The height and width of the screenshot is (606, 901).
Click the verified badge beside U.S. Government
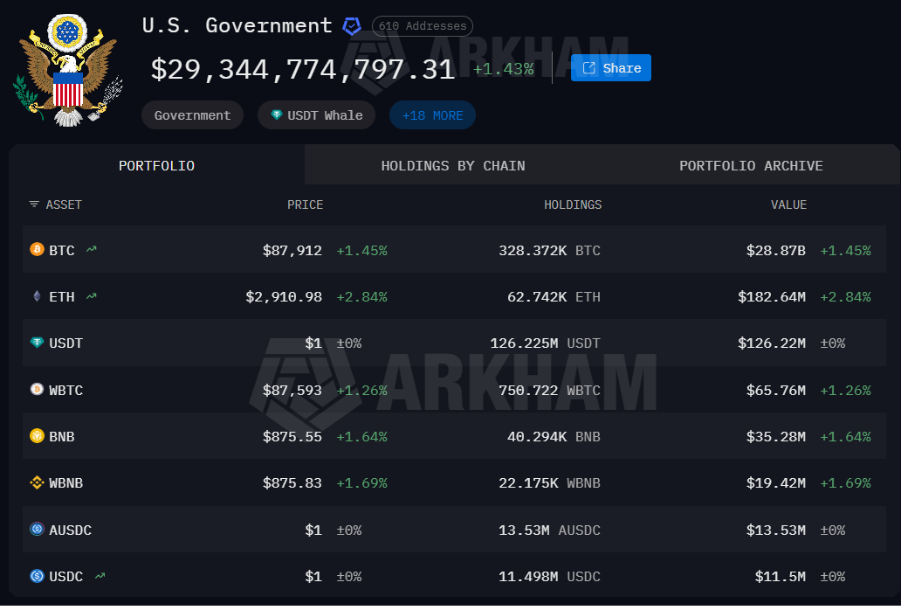(x=352, y=26)
